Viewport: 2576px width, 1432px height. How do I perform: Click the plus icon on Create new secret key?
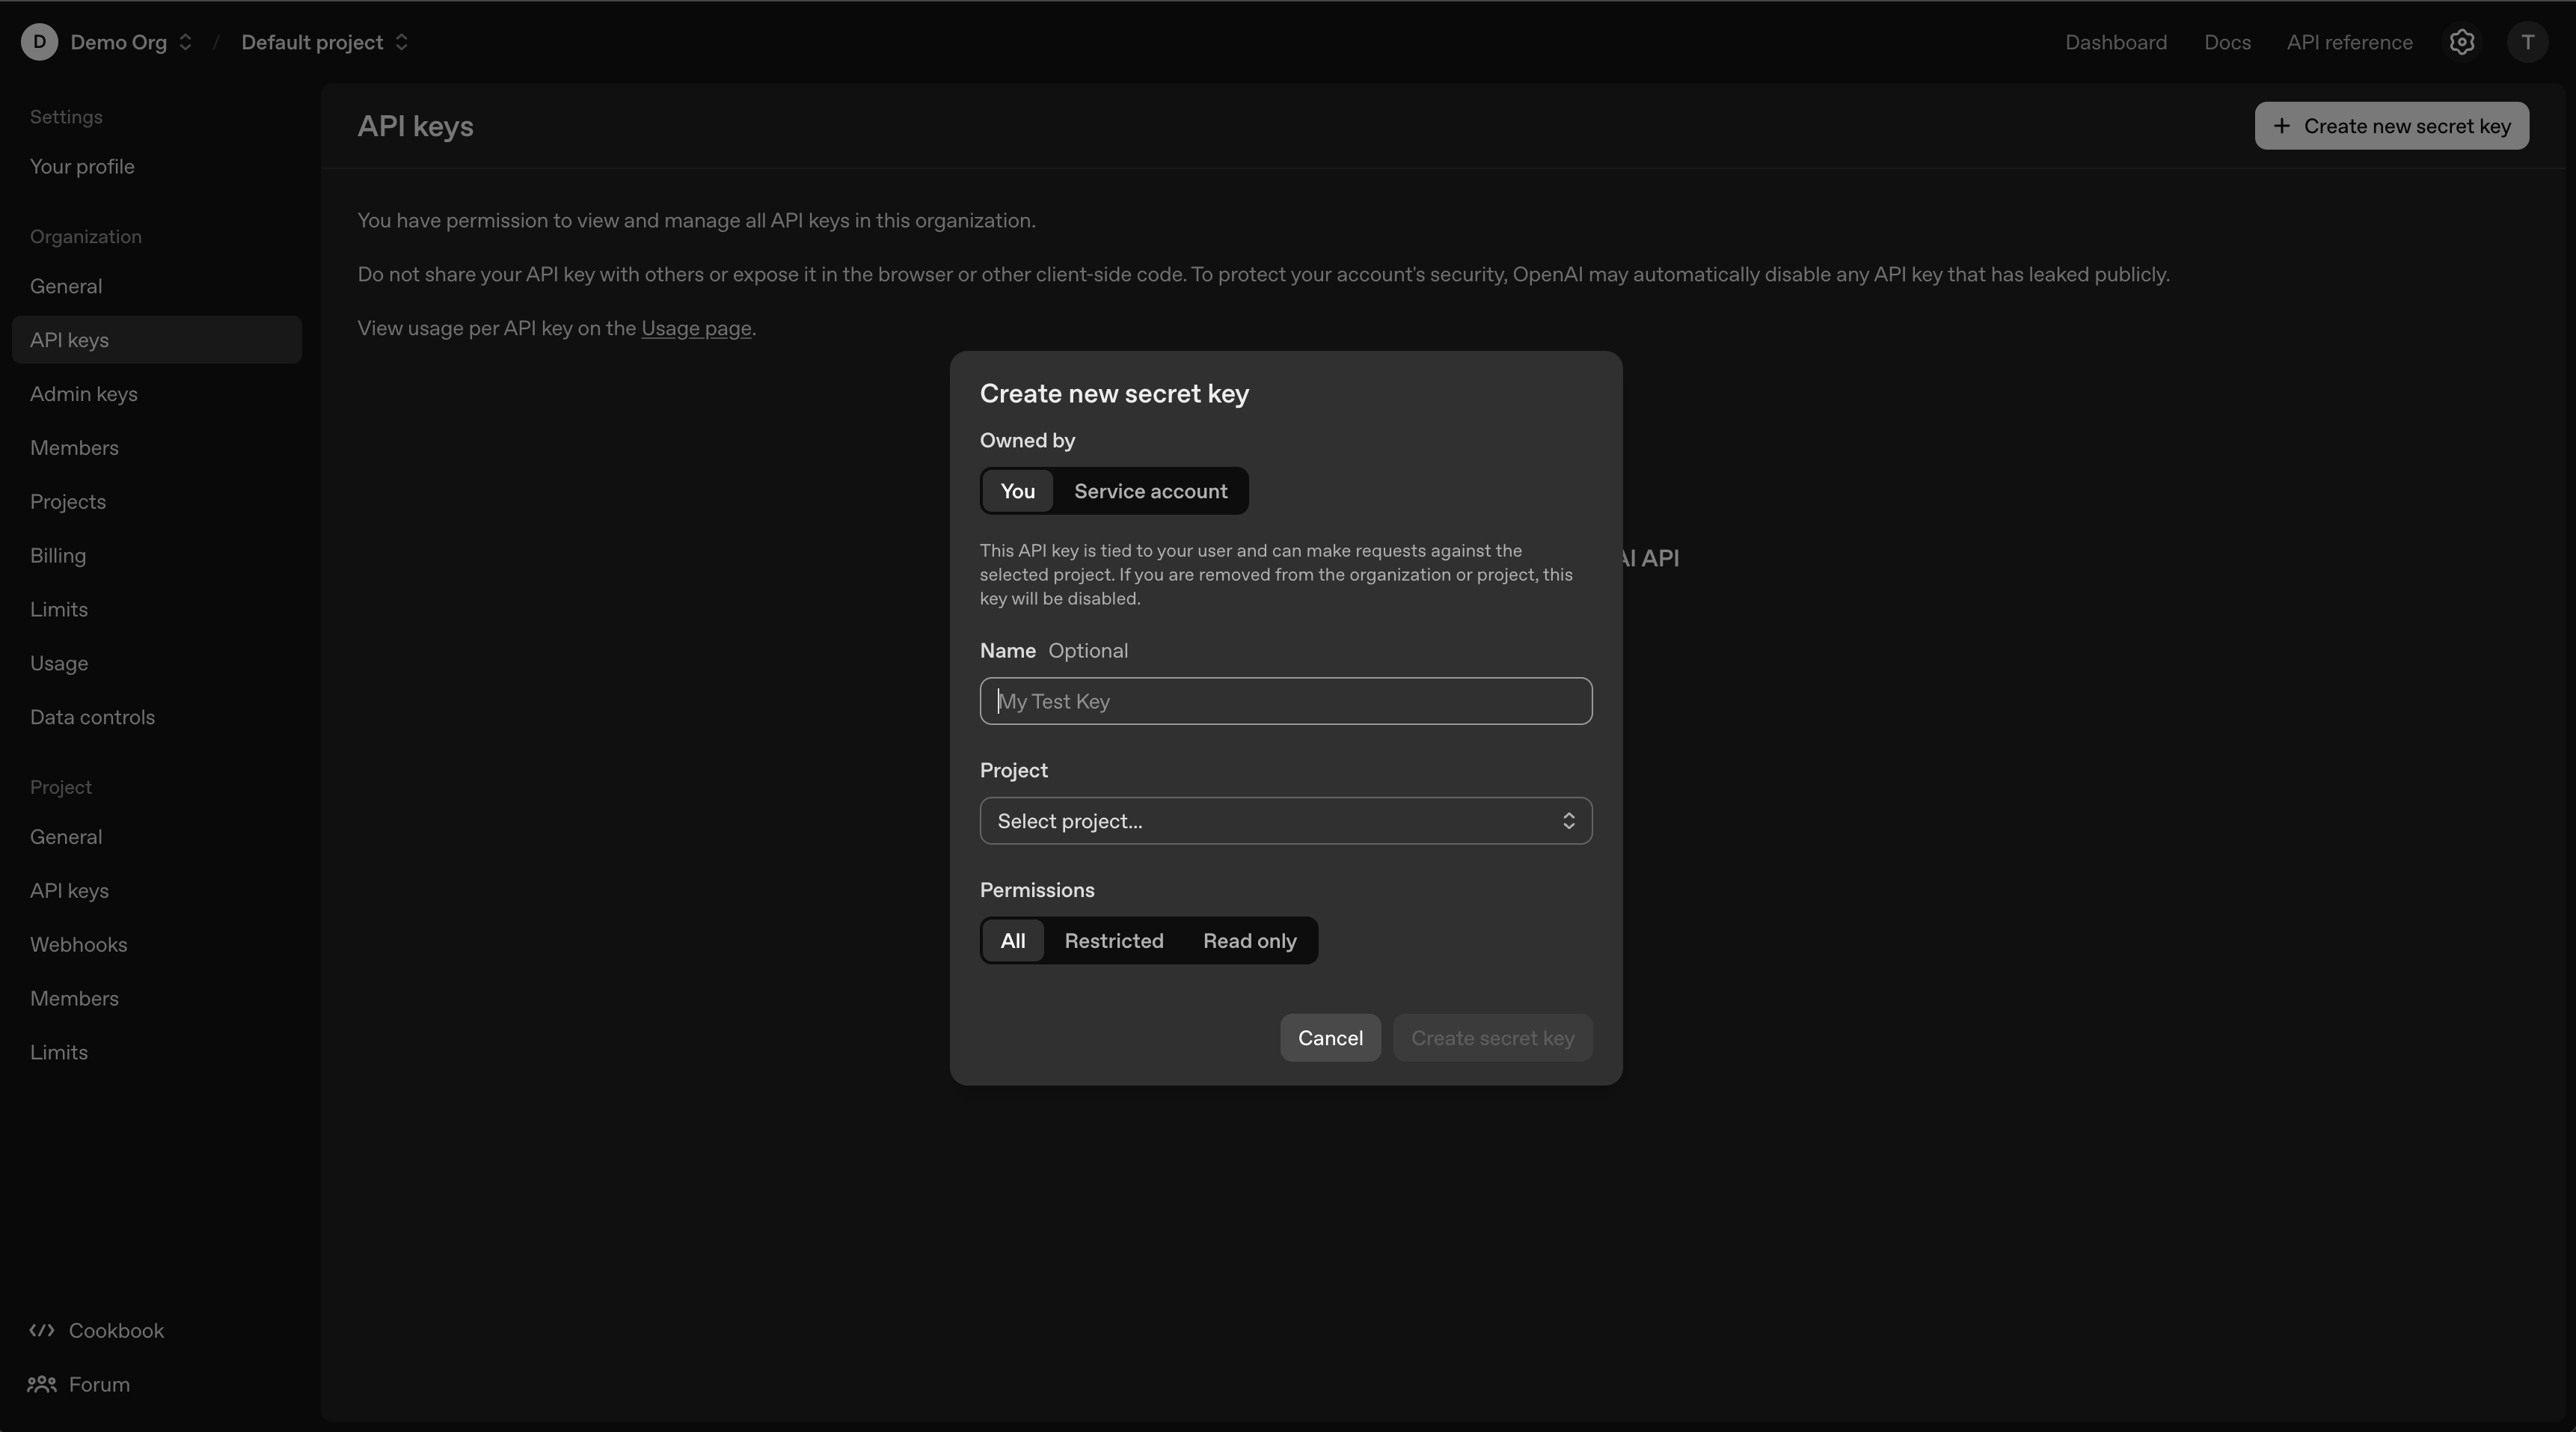point(2283,126)
